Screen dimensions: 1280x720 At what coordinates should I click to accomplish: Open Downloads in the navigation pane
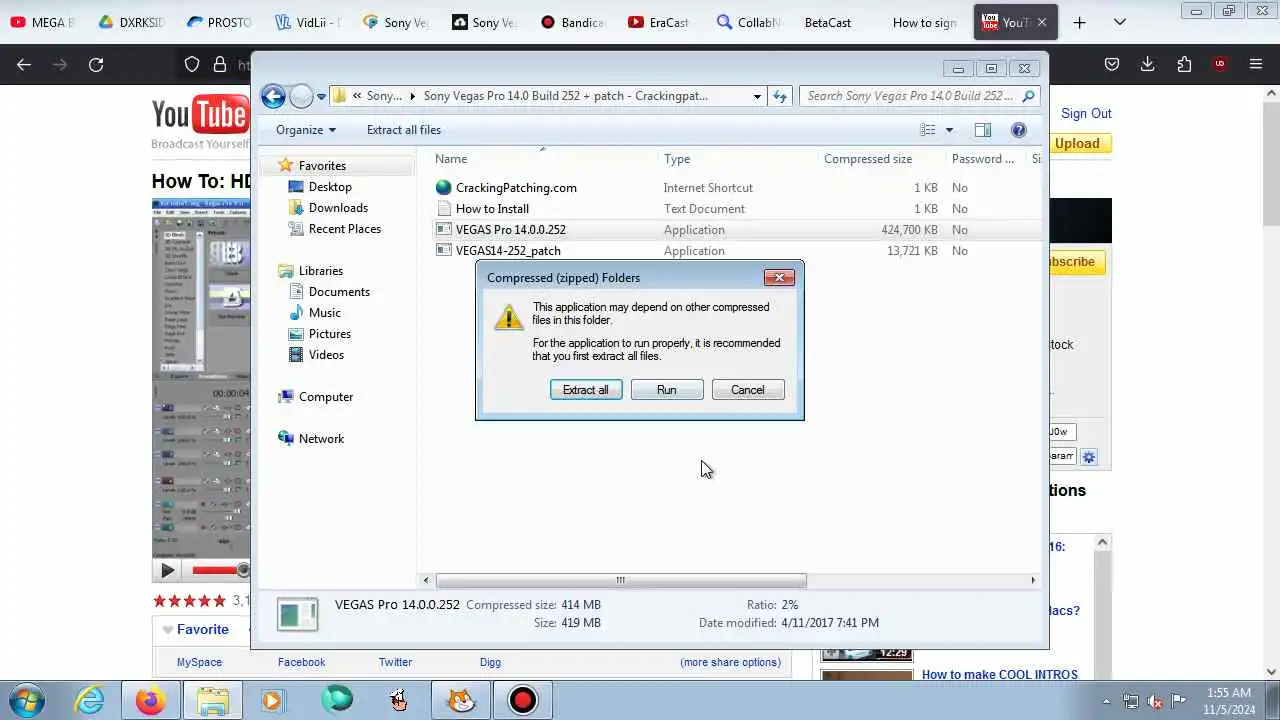(x=338, y=208)
